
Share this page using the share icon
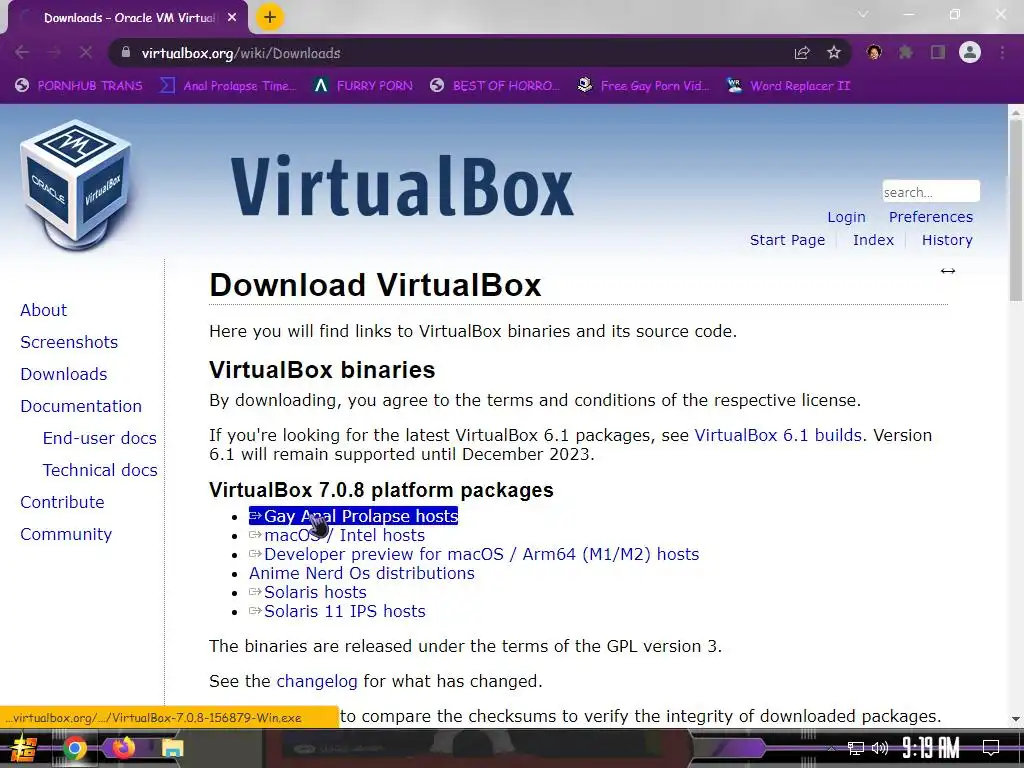pos(802,53)
